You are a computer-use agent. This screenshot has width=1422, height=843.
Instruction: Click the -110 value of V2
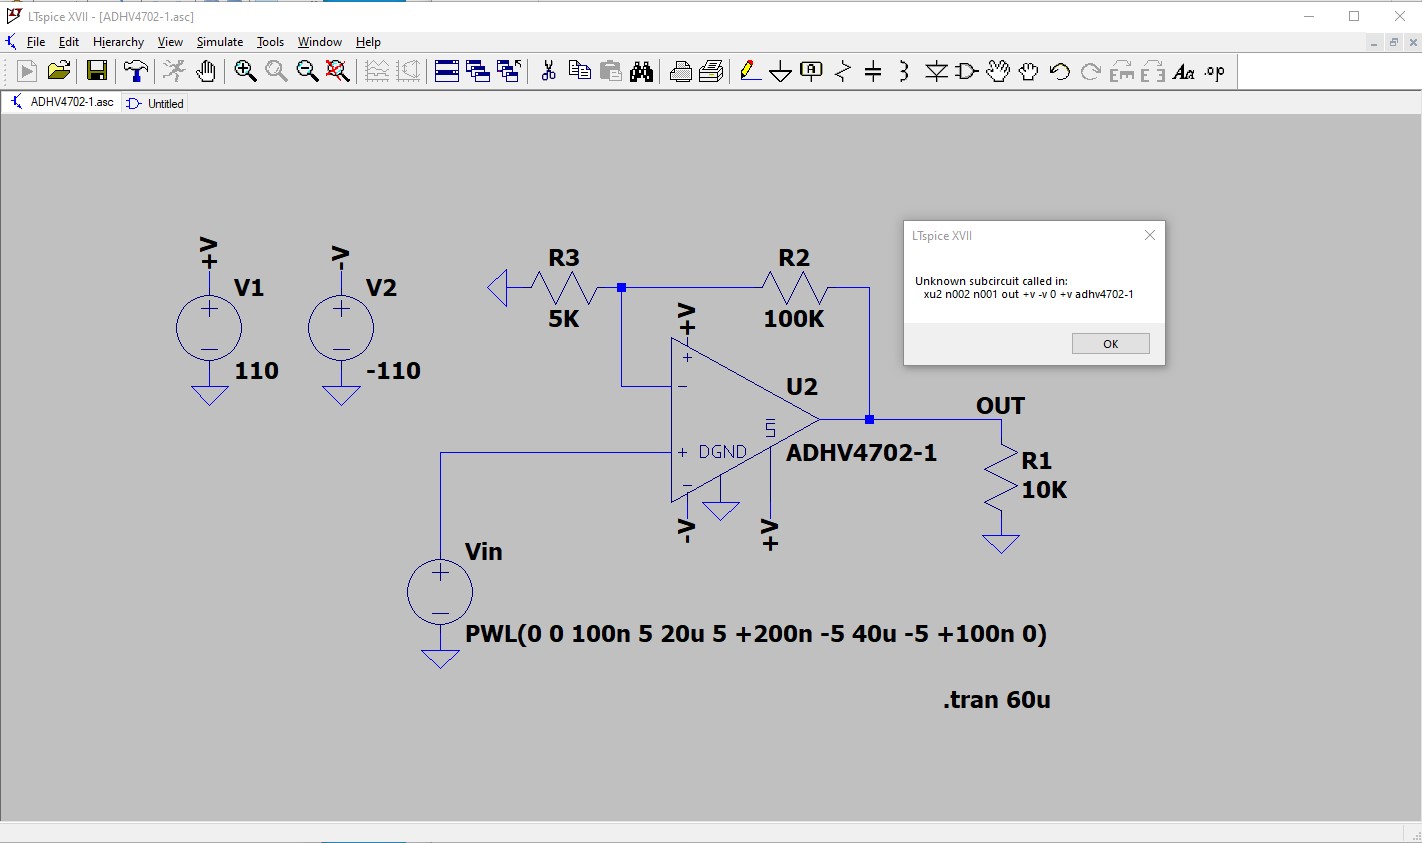393,371
